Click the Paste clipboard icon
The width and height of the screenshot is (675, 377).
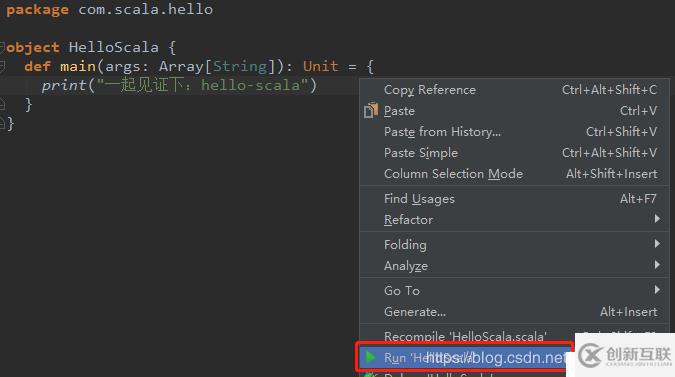tap(371, 111)
